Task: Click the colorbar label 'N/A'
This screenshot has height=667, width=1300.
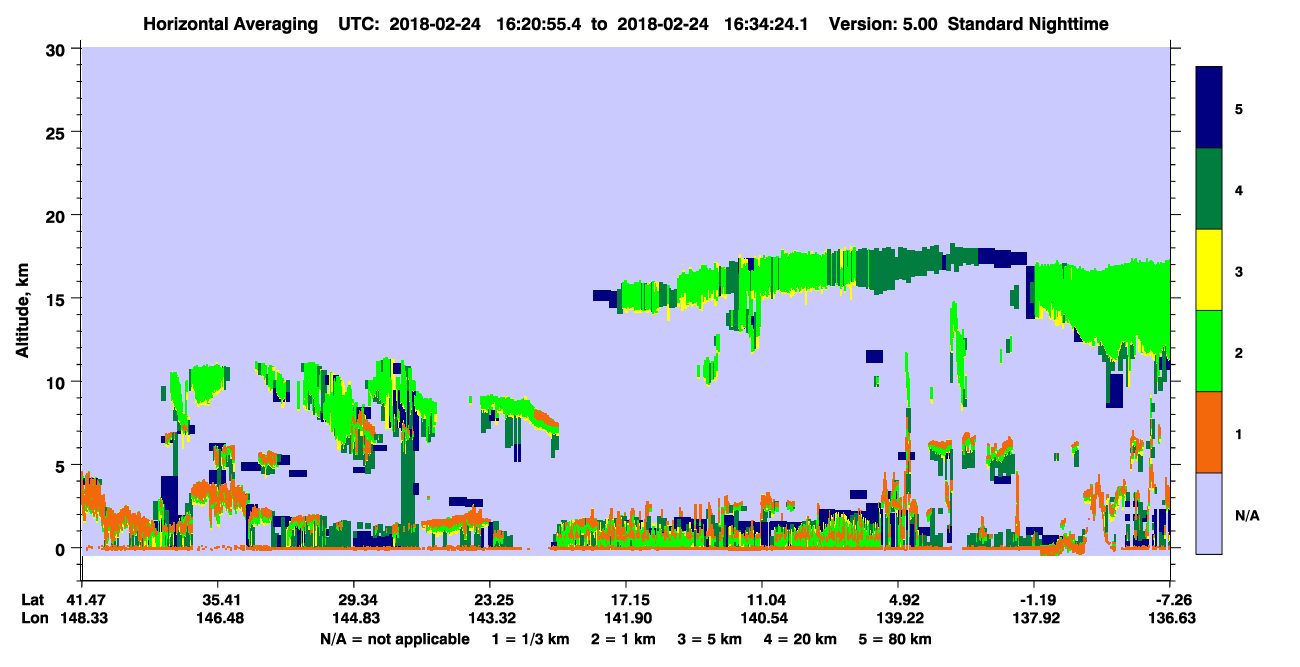Action: pyautogui.click(x=1247, y=515)
